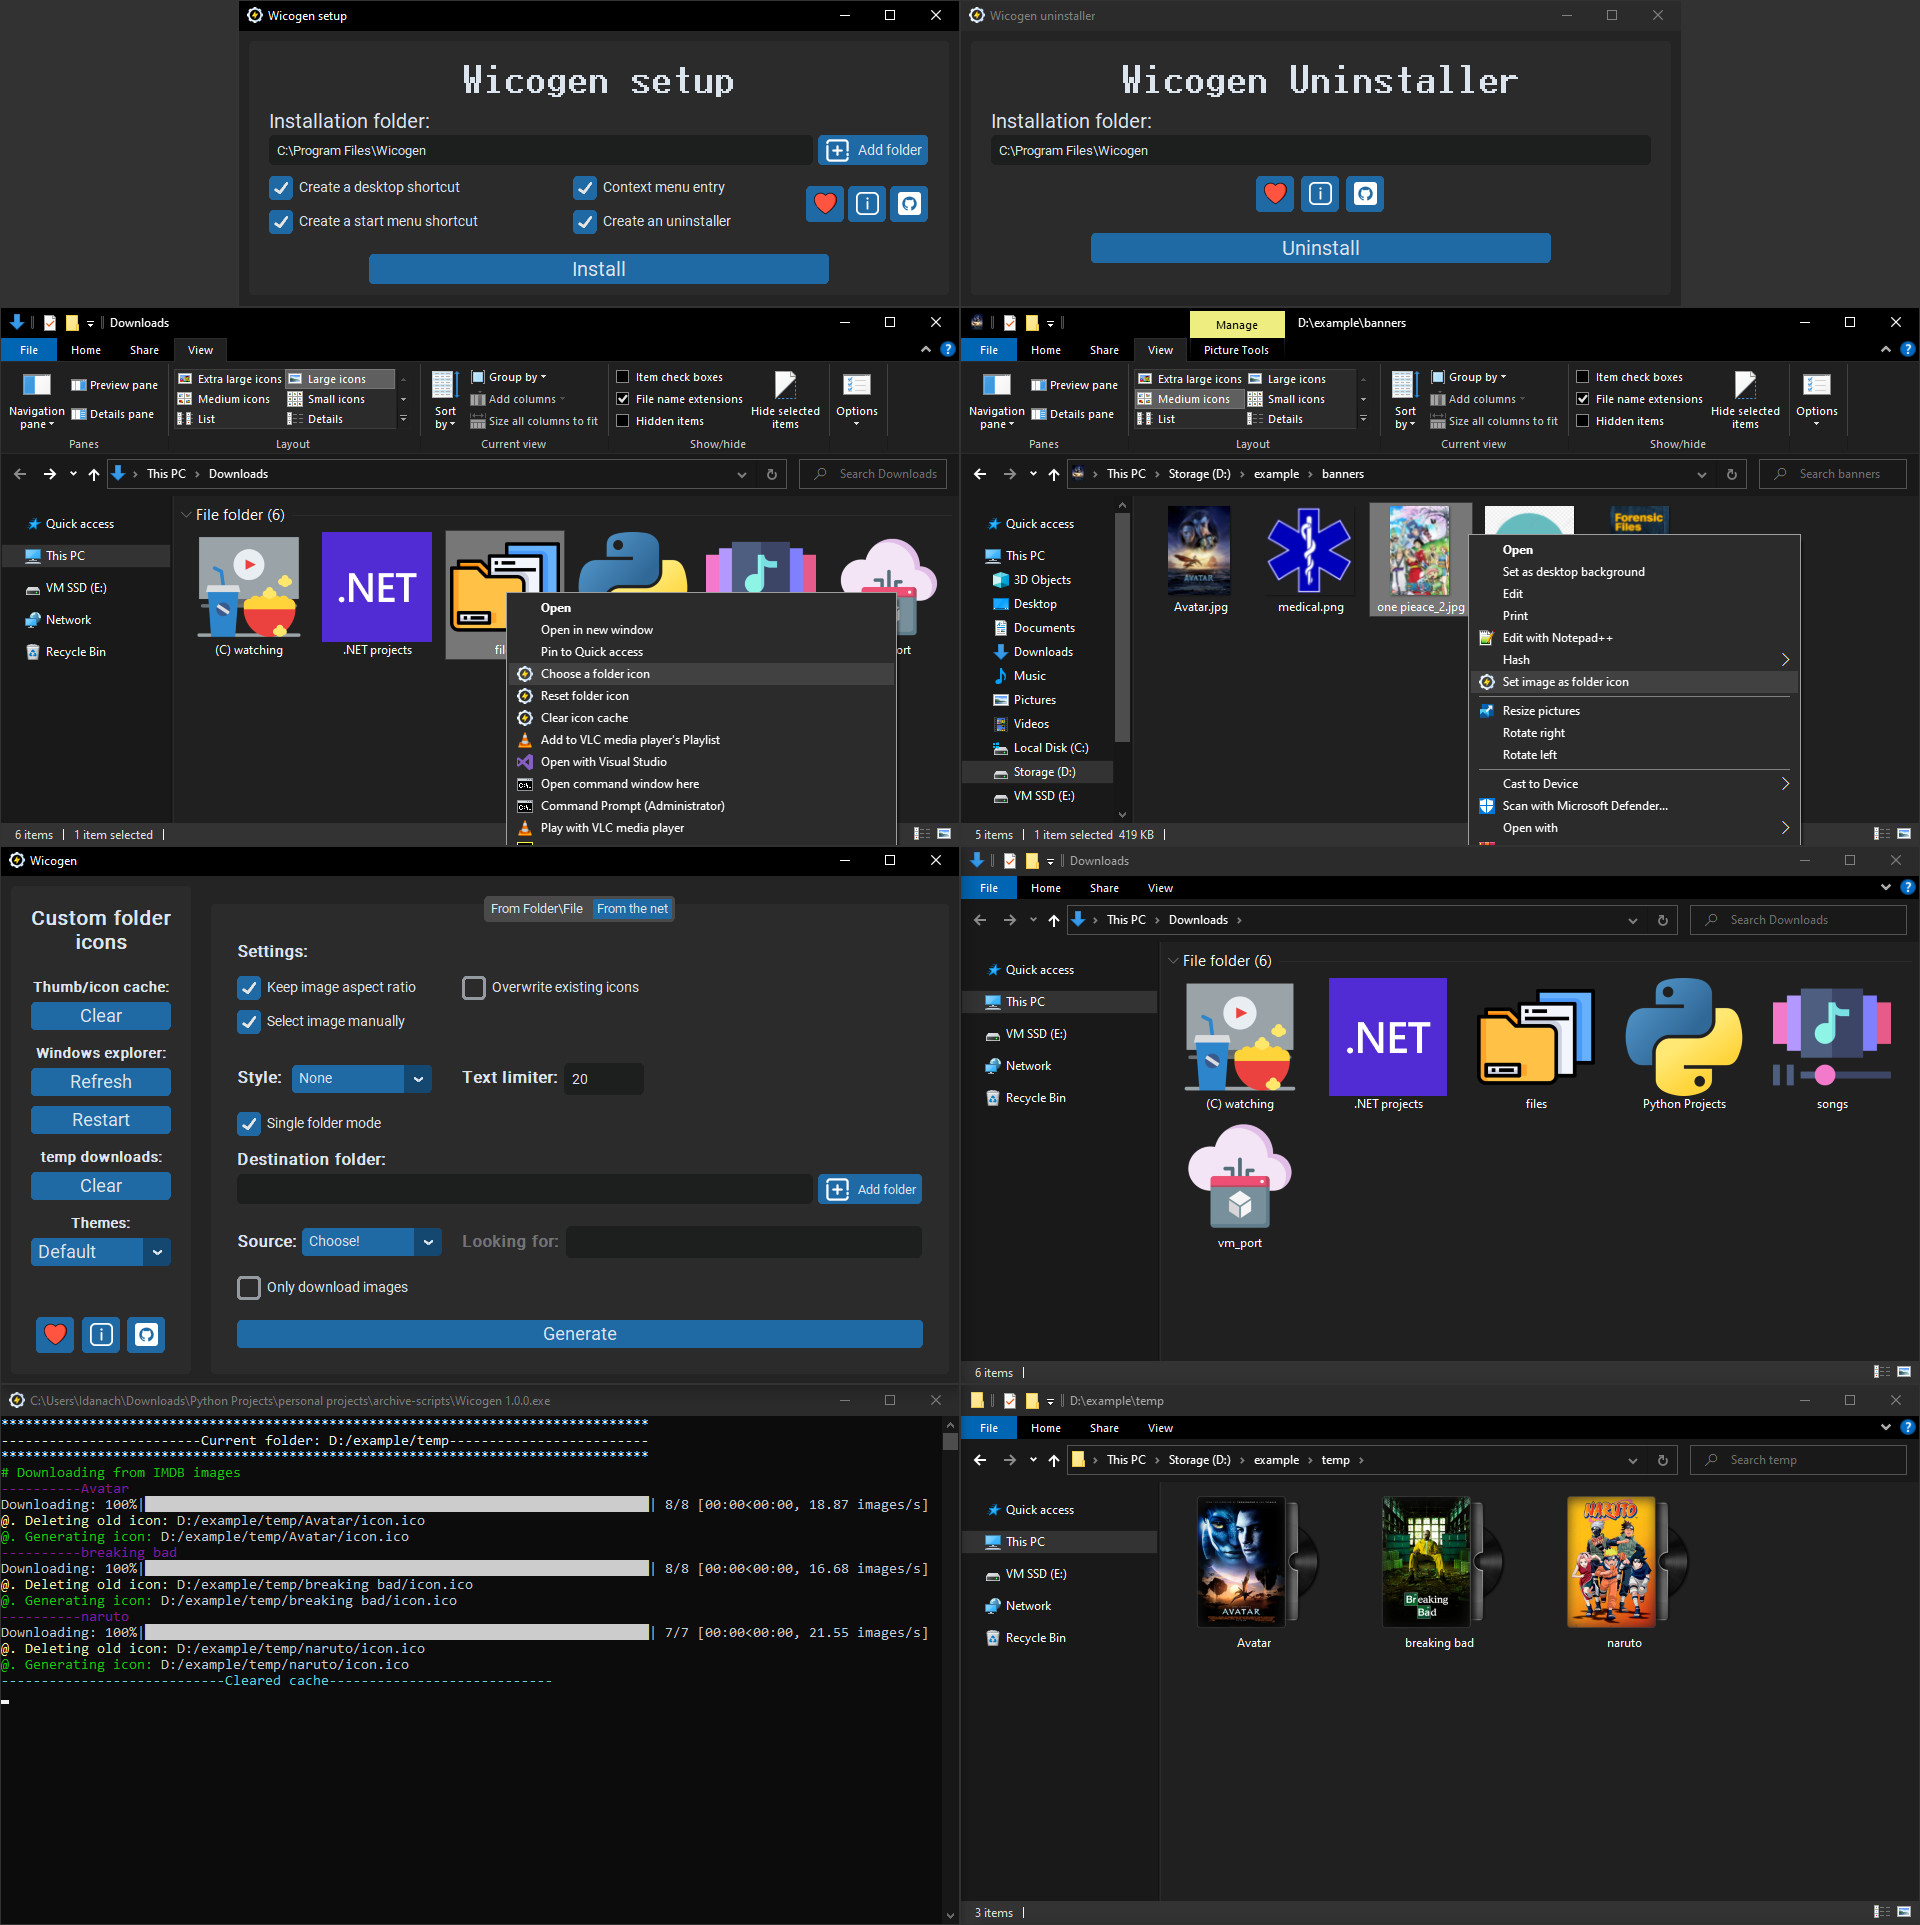Click the Text limiter input field
The height and width of the screenshot is (1925, 1920).
pyautogui.click(x=604, y=1079)
